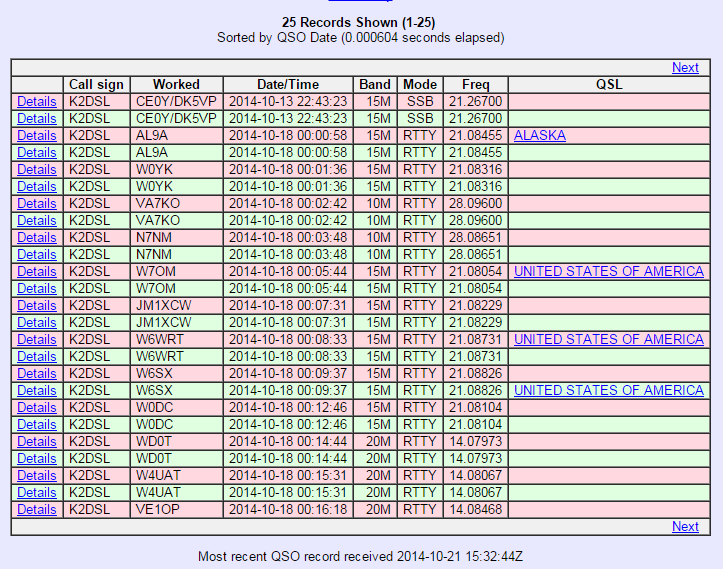Show Details of green W6WRT row
The width and height of the screenshot is (723, 569).
[37, 356]
